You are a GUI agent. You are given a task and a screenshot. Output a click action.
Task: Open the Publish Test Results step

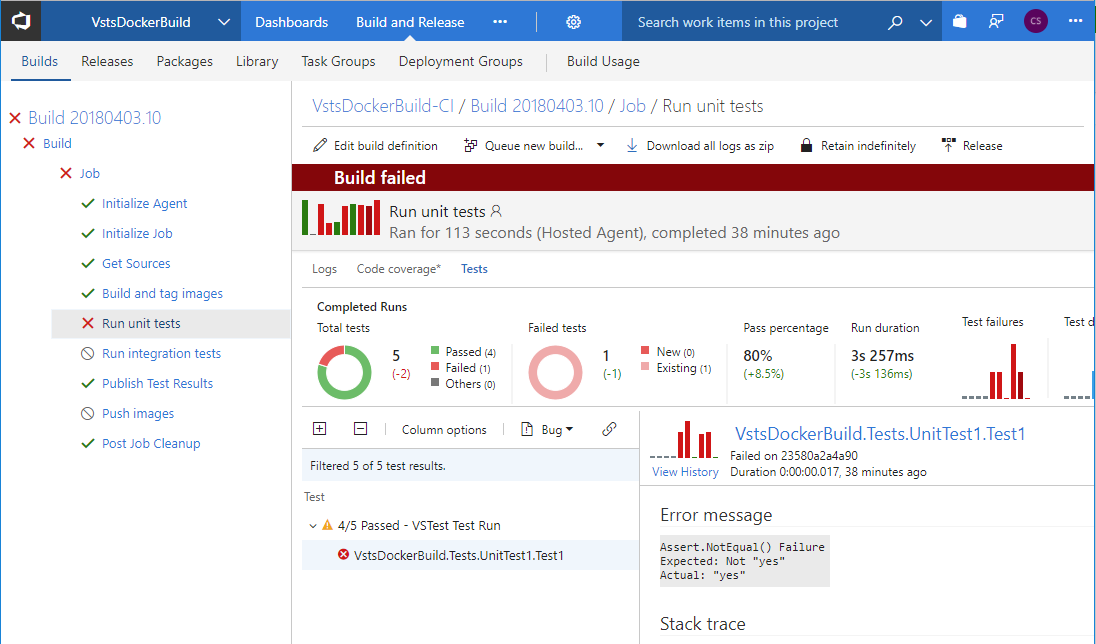point(157,384)
